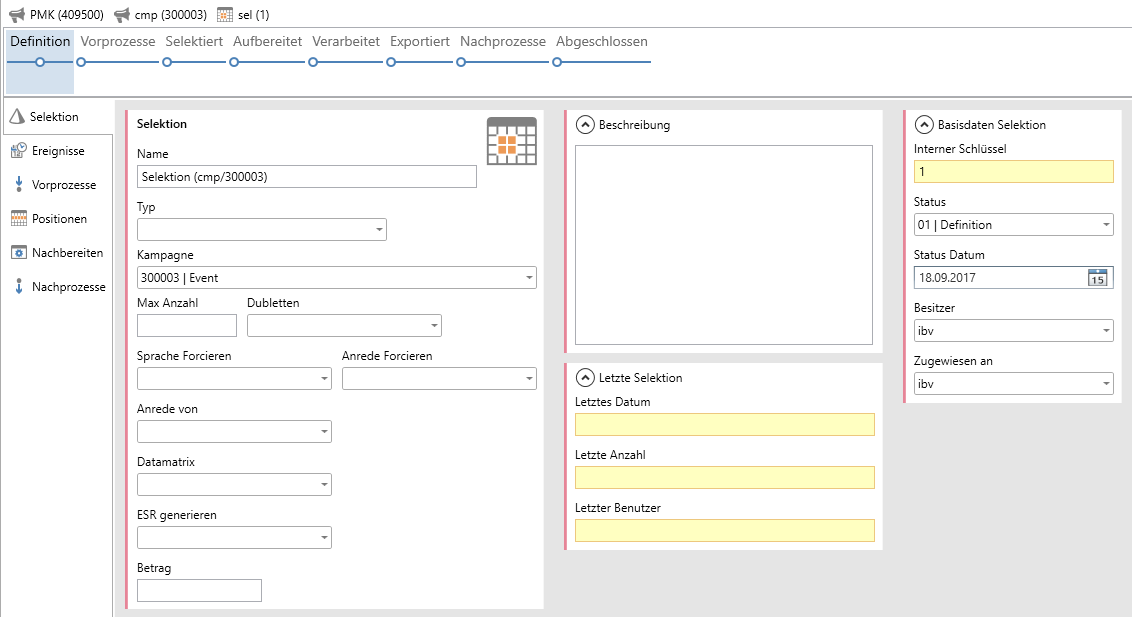1132x617 pixels.
Task: Open the Kampagne dropdown
Action: coord(528,278)
